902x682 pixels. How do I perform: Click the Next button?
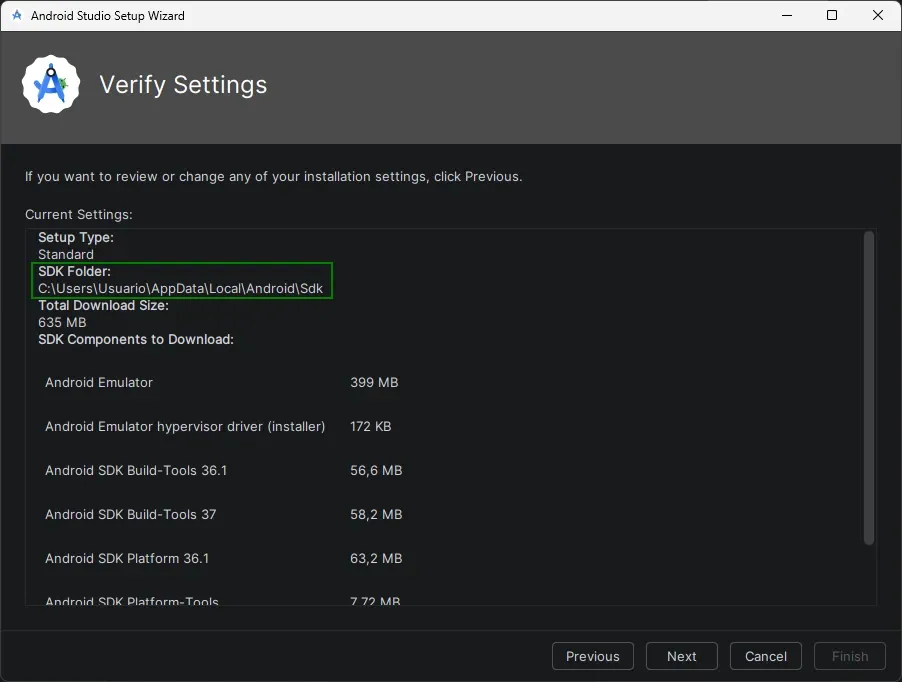[x=682, y=656]
